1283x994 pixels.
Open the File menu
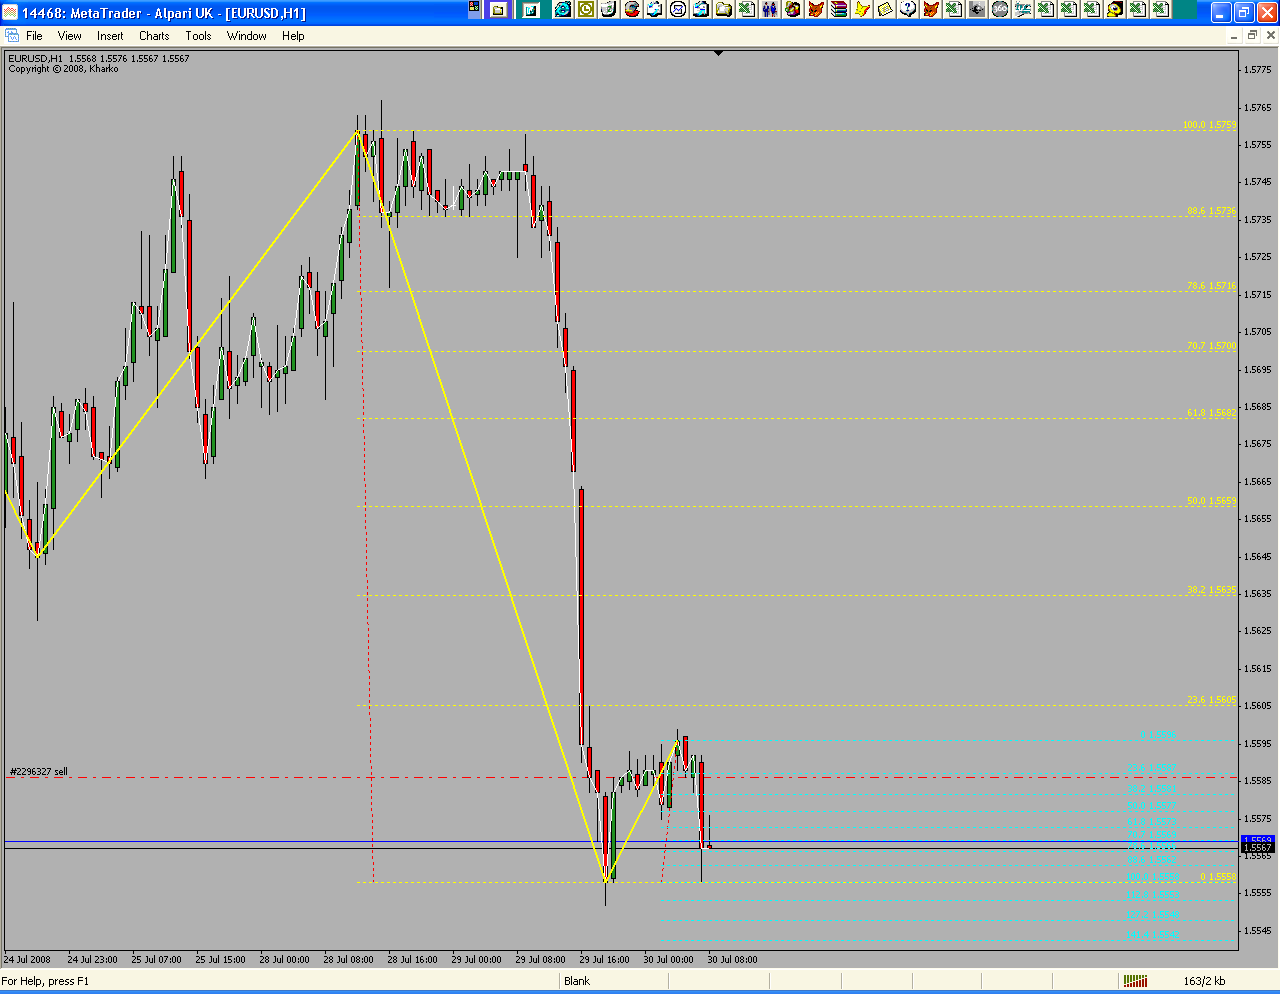click(x=34, y=36)
